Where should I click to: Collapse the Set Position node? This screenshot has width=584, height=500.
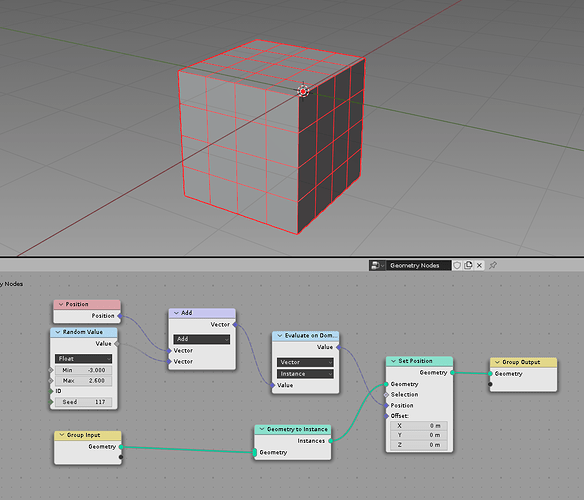coord(393,361)
